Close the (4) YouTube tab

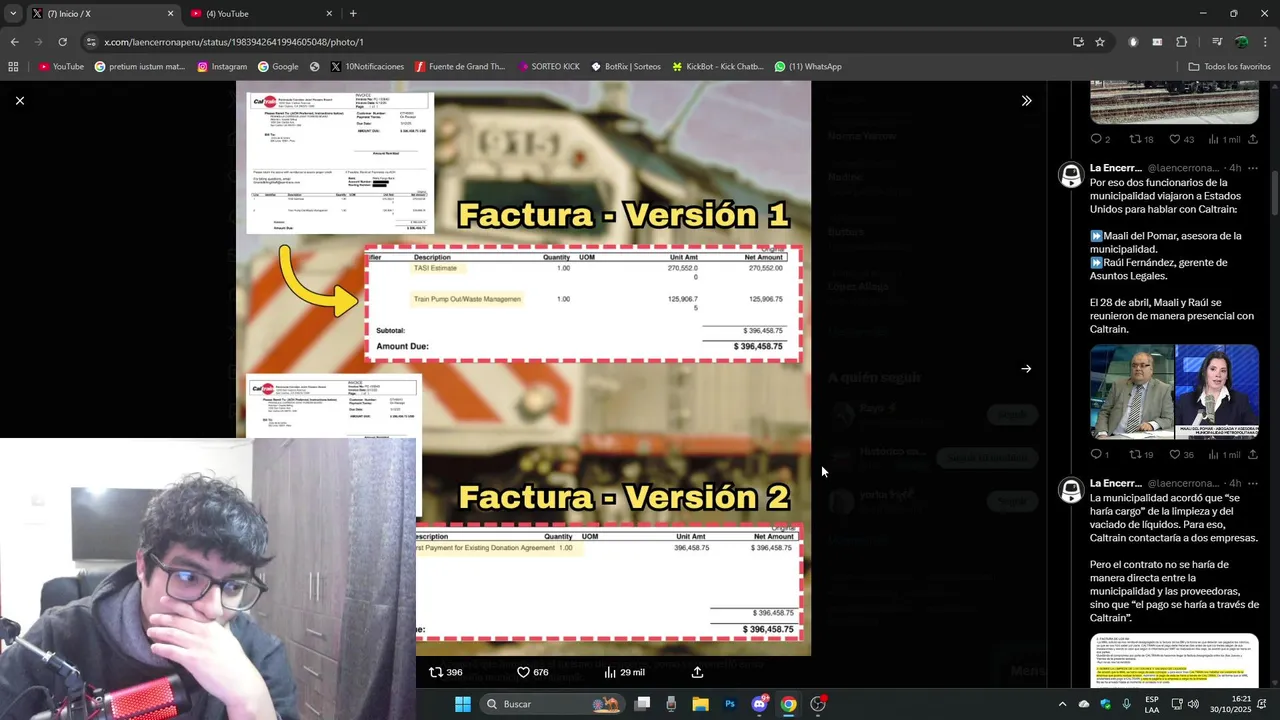[329, 13]
